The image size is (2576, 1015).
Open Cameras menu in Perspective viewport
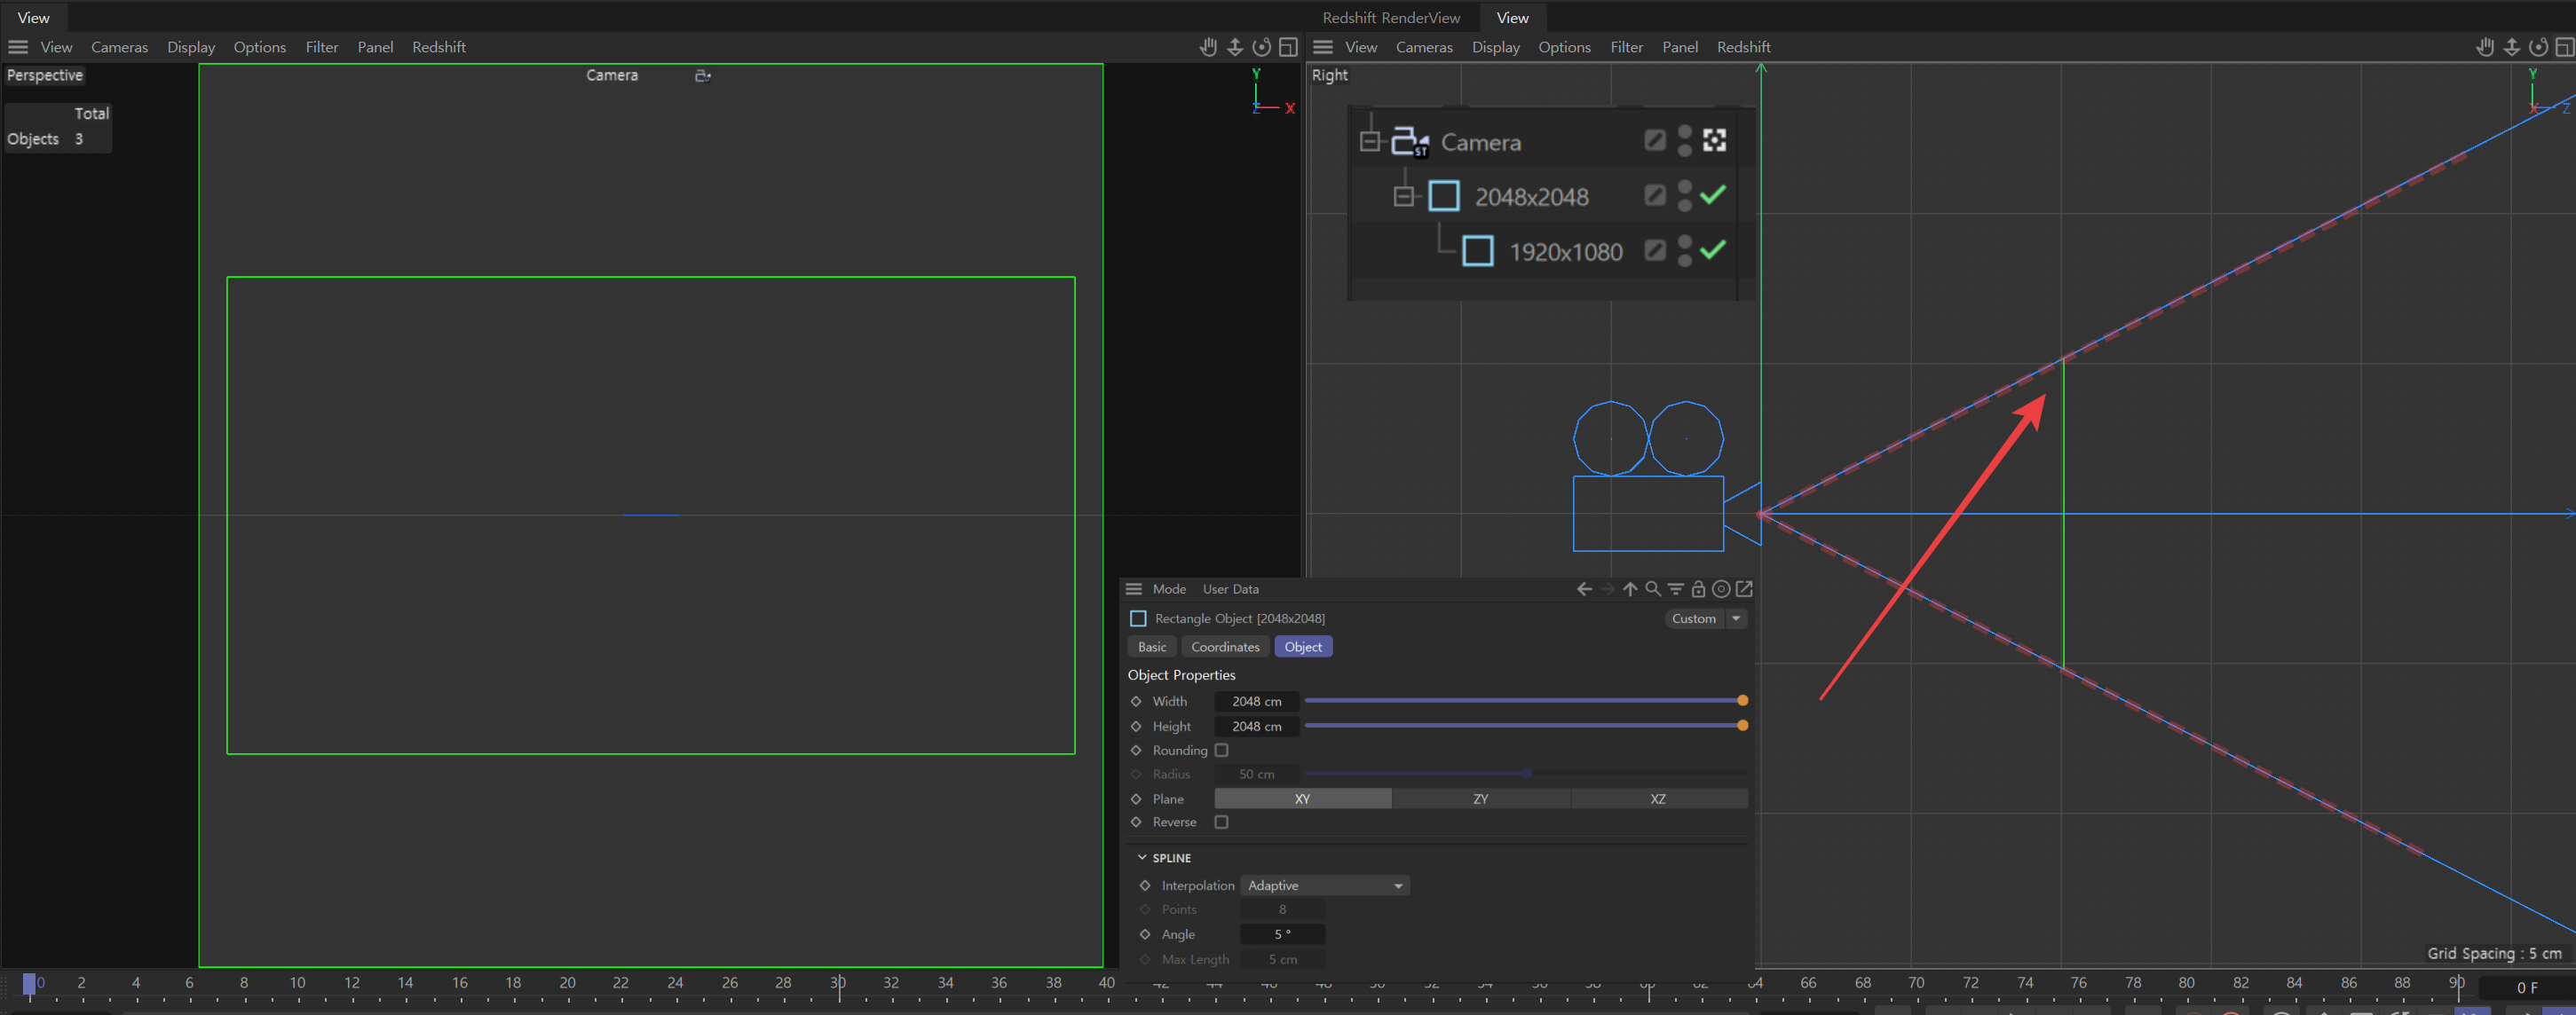point(119,47)
